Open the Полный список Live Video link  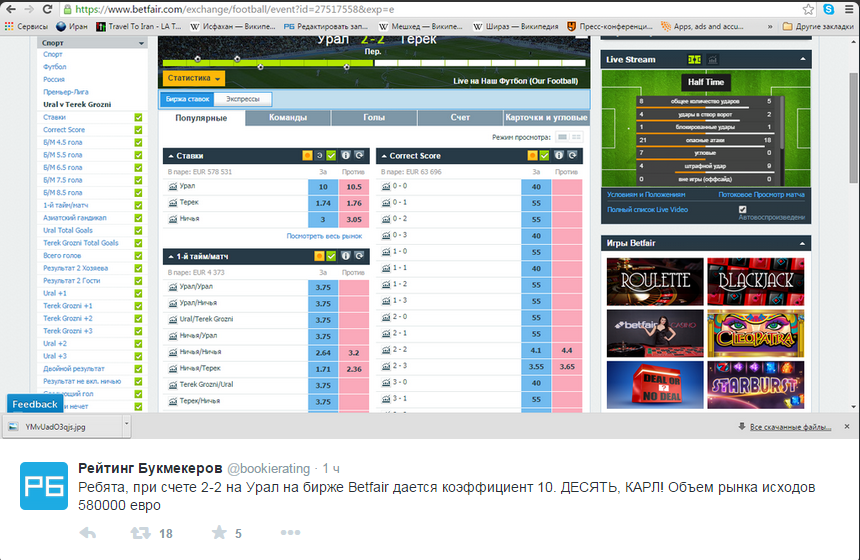tap(647, 210)
